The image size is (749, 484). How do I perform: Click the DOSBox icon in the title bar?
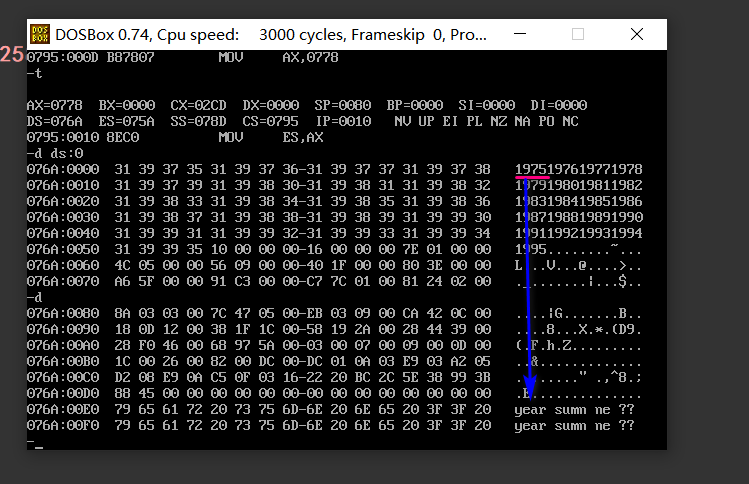coord(40,34)
